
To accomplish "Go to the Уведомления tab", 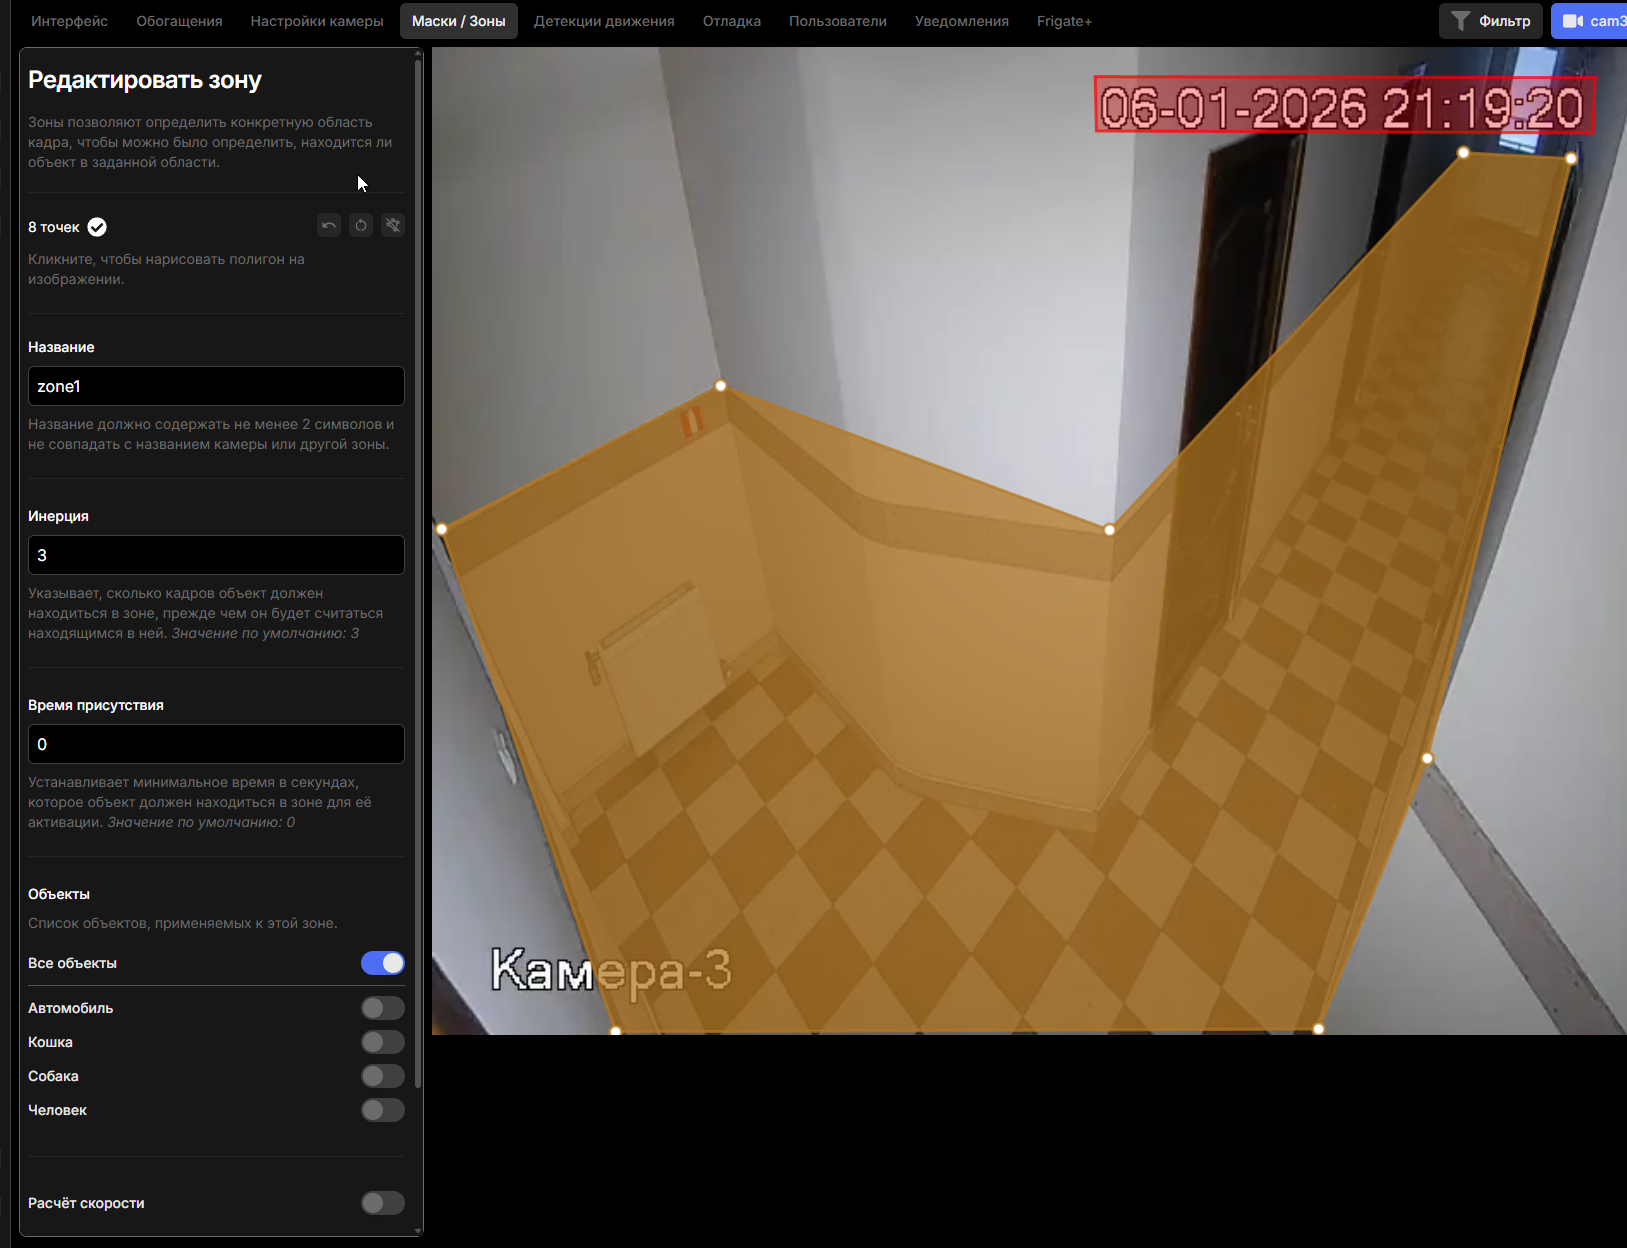I will pos(962,21).
